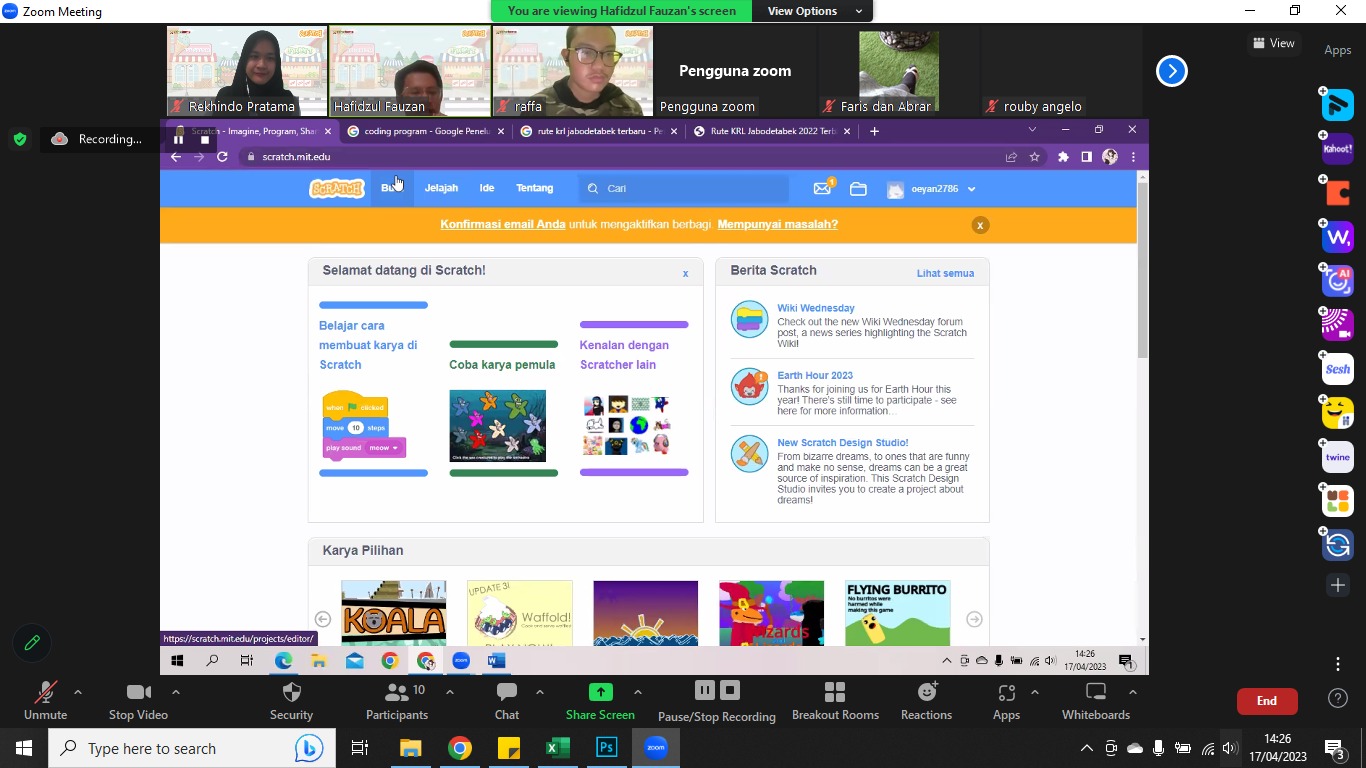Expand the View Options dropdown
This screenshot has width=1366, height=768.
pos(814,11)
